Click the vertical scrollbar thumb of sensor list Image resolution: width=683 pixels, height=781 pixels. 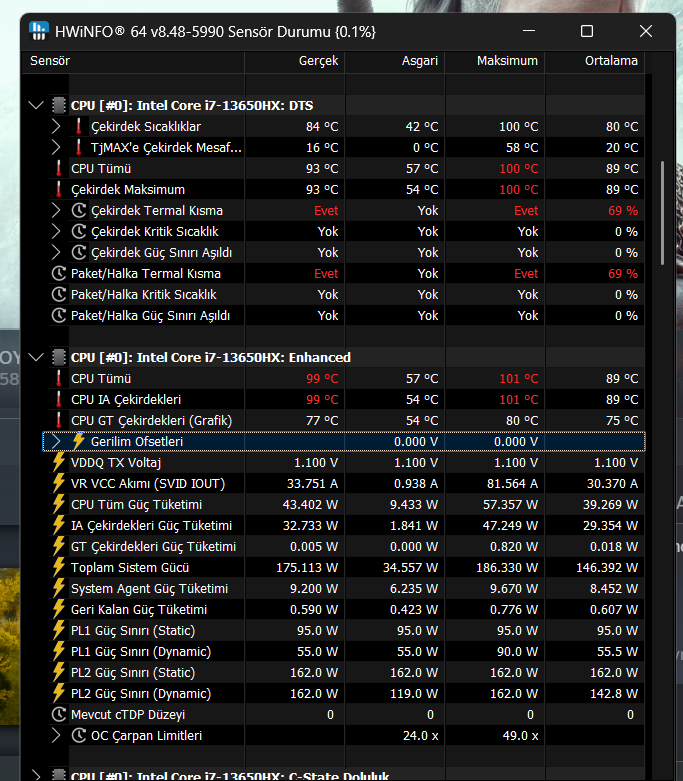662,213
